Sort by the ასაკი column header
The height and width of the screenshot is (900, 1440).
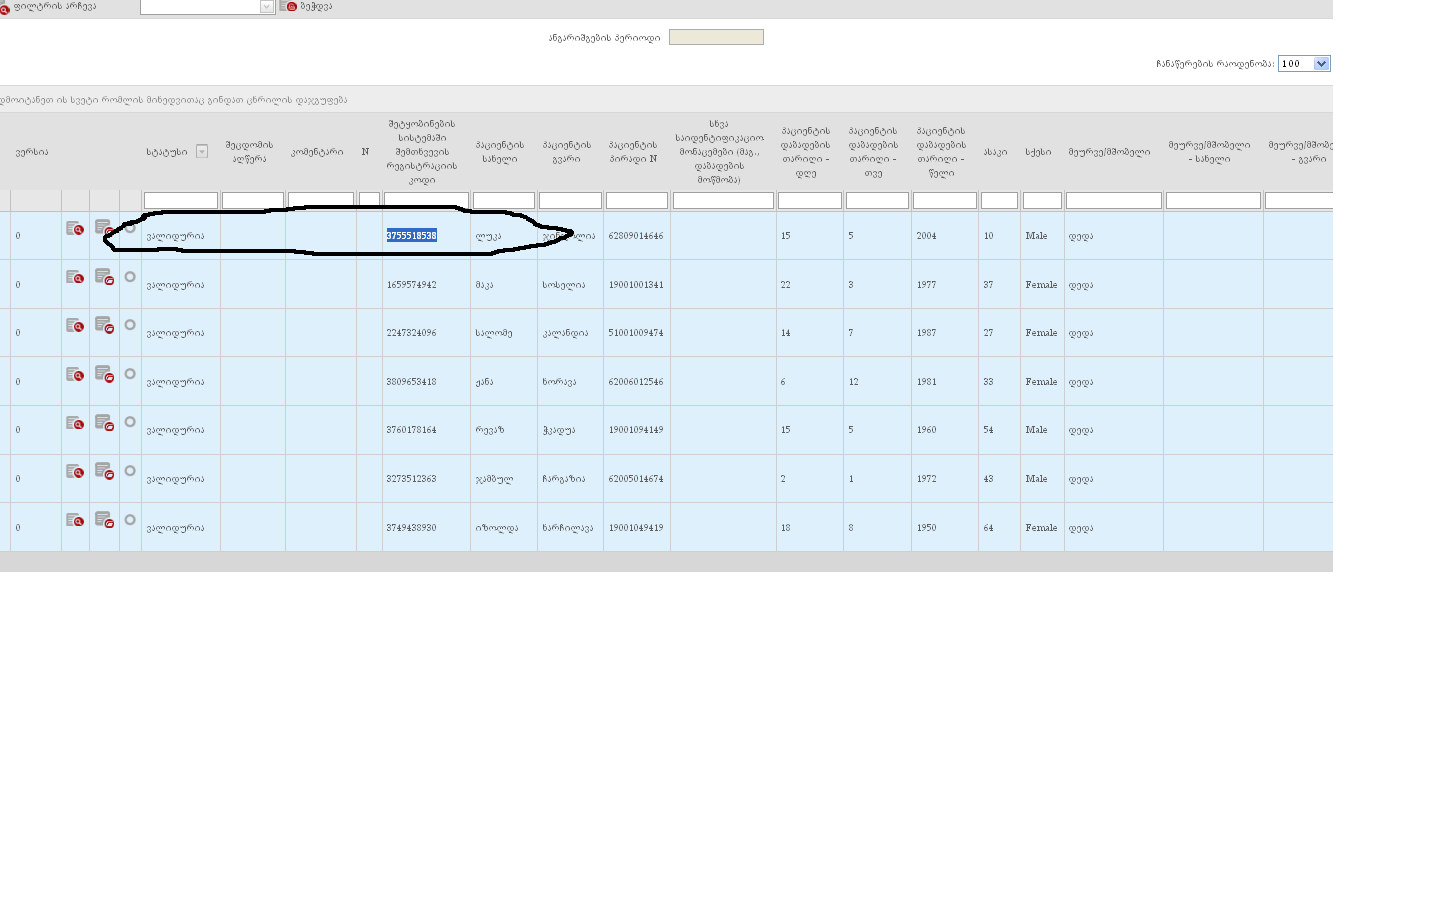coord(995,152)
